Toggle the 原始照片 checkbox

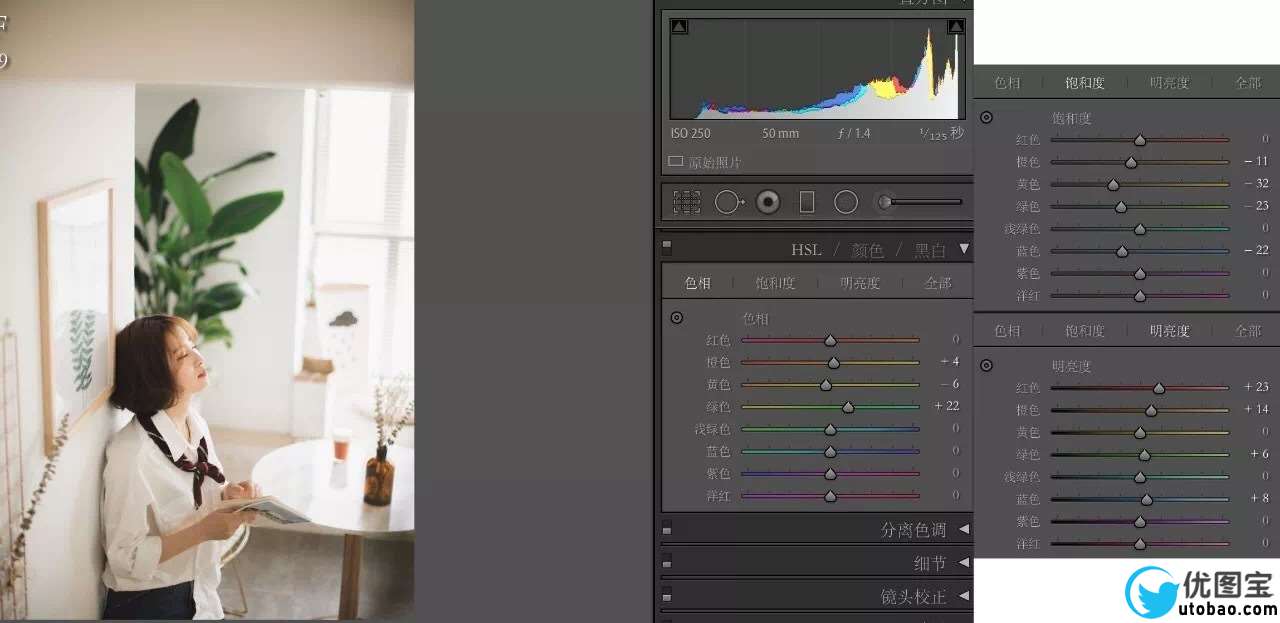[675, 161]
